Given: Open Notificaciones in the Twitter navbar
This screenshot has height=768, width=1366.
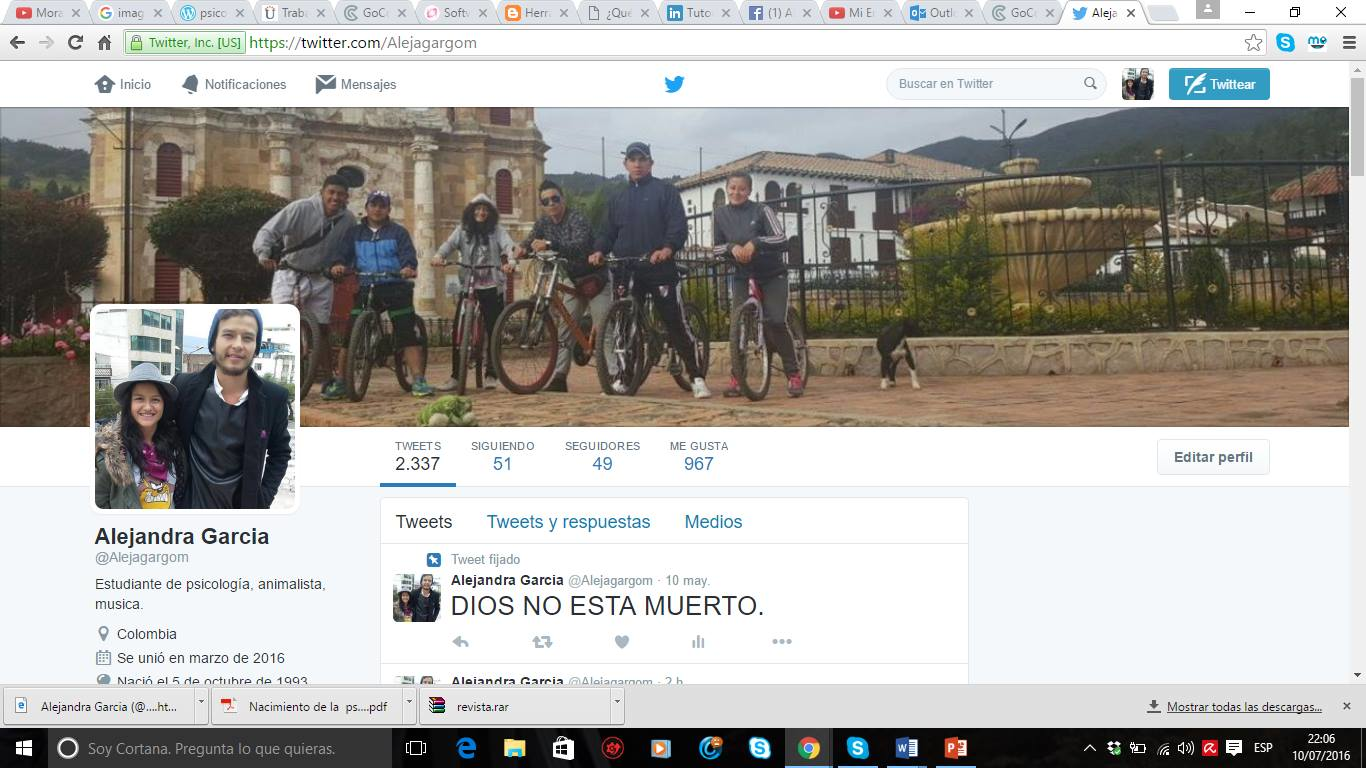Looking at the screenshot, I should click(x=234, y=84).
